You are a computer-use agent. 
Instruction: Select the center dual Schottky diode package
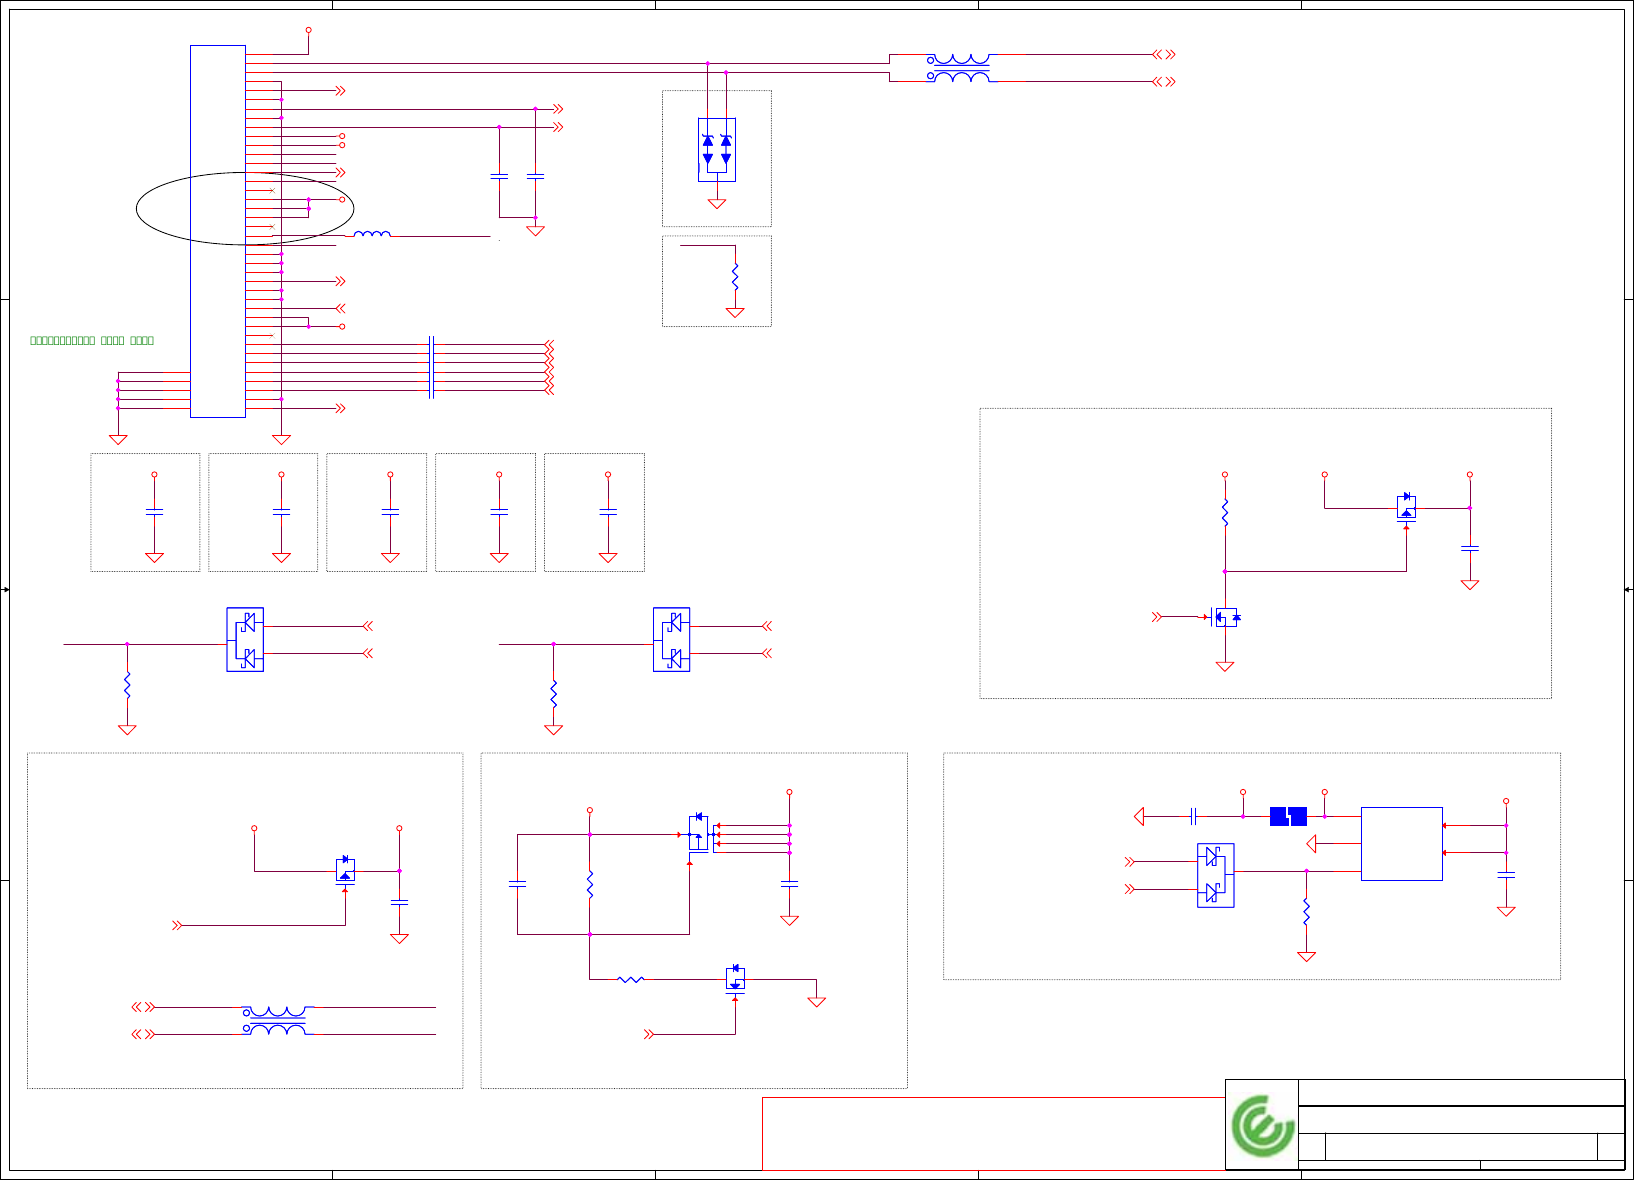pos(672,640)
